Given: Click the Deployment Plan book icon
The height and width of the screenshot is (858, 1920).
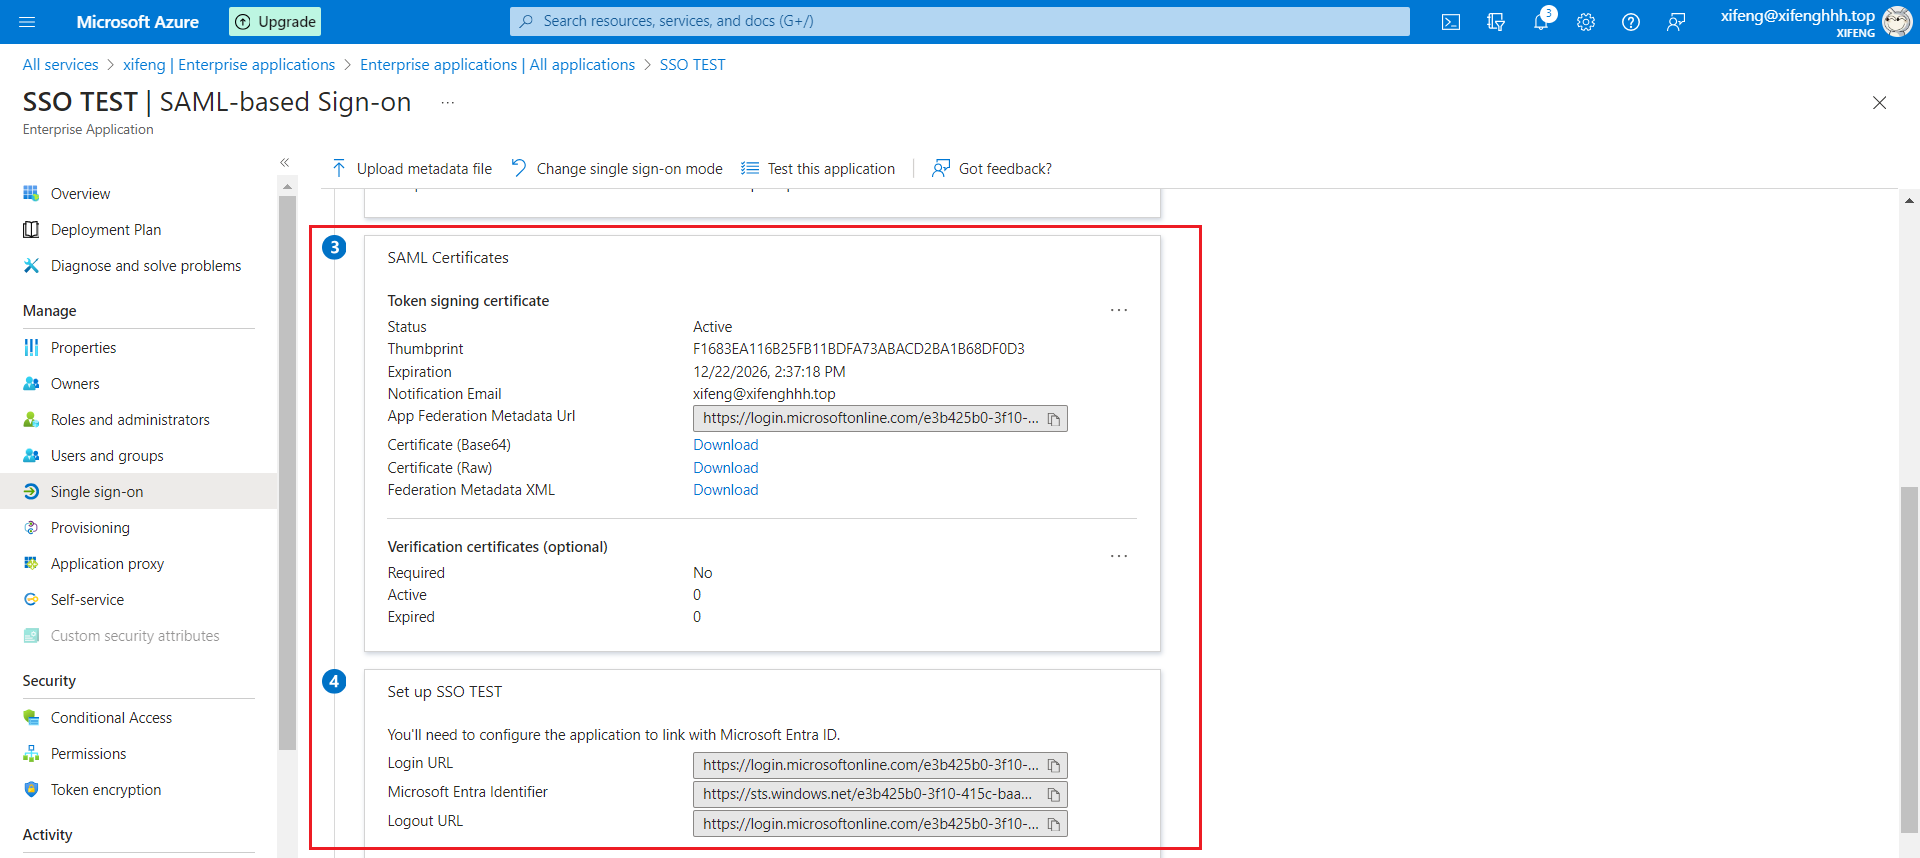Looking at the screenshot, I should pos(31,229).
